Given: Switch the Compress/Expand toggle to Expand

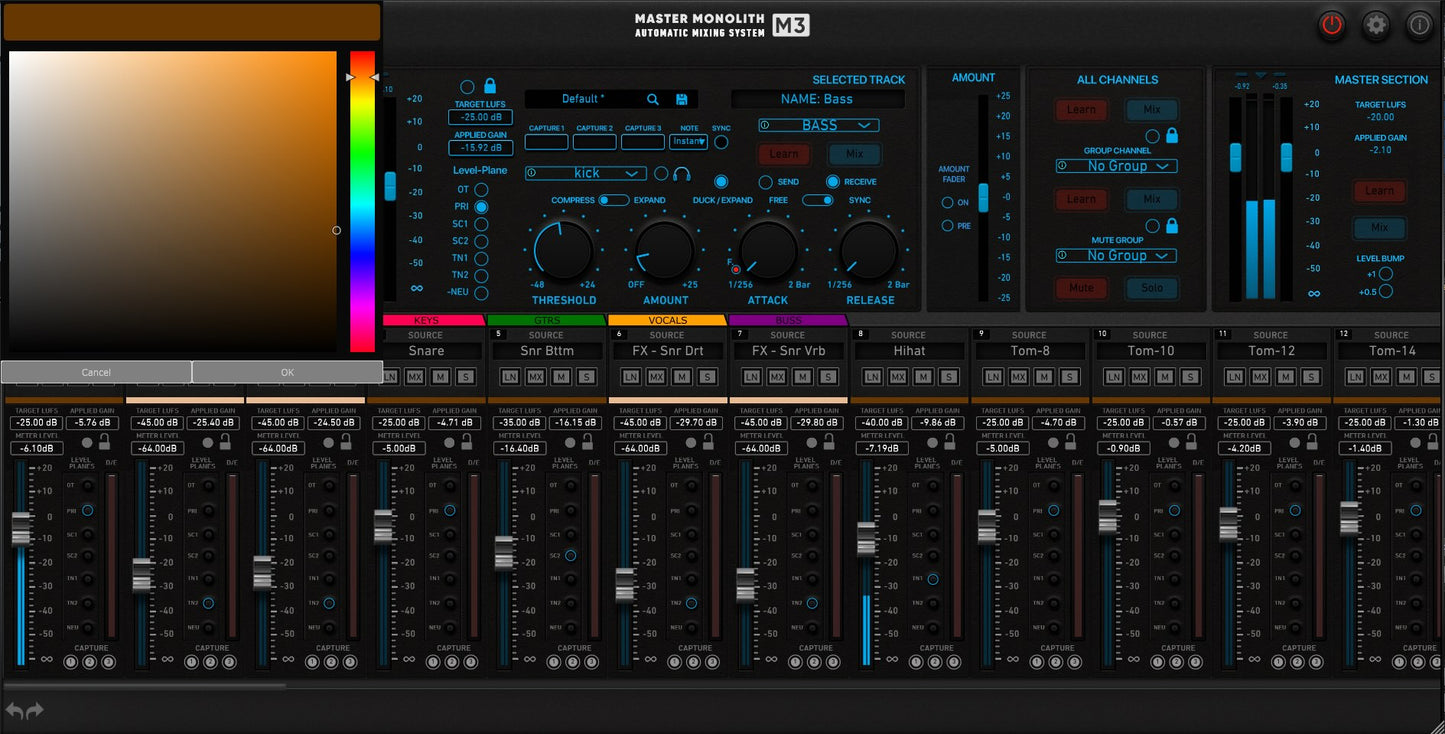Looking at the screenshot, I should click(x=620, y=200).
